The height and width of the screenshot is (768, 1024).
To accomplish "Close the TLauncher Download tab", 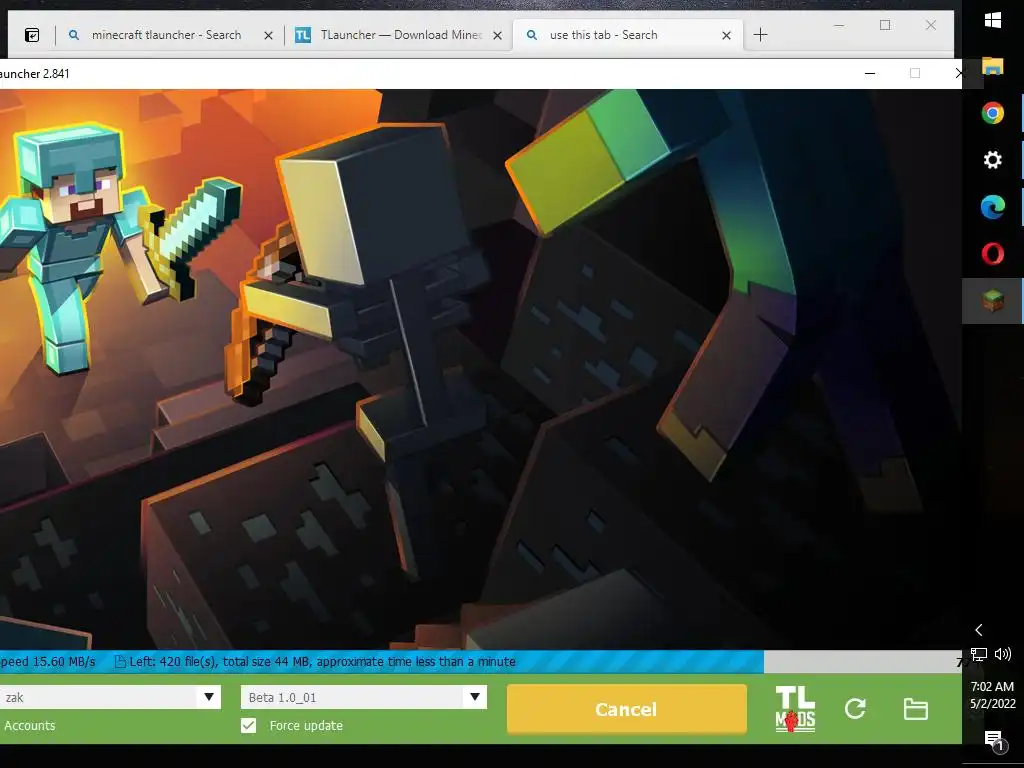I will [497, 35].
